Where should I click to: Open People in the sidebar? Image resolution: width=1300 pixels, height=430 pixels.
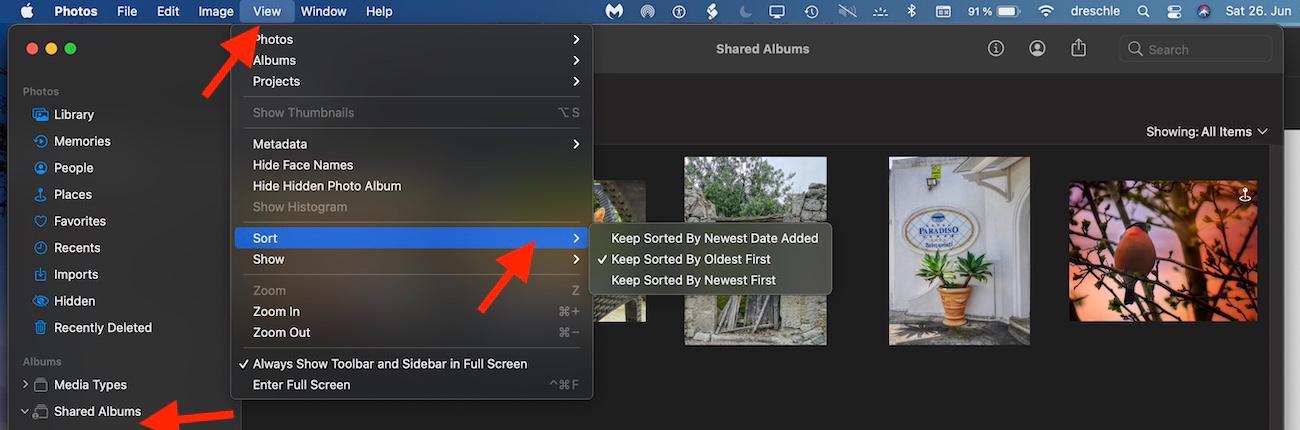click(73, 168)
